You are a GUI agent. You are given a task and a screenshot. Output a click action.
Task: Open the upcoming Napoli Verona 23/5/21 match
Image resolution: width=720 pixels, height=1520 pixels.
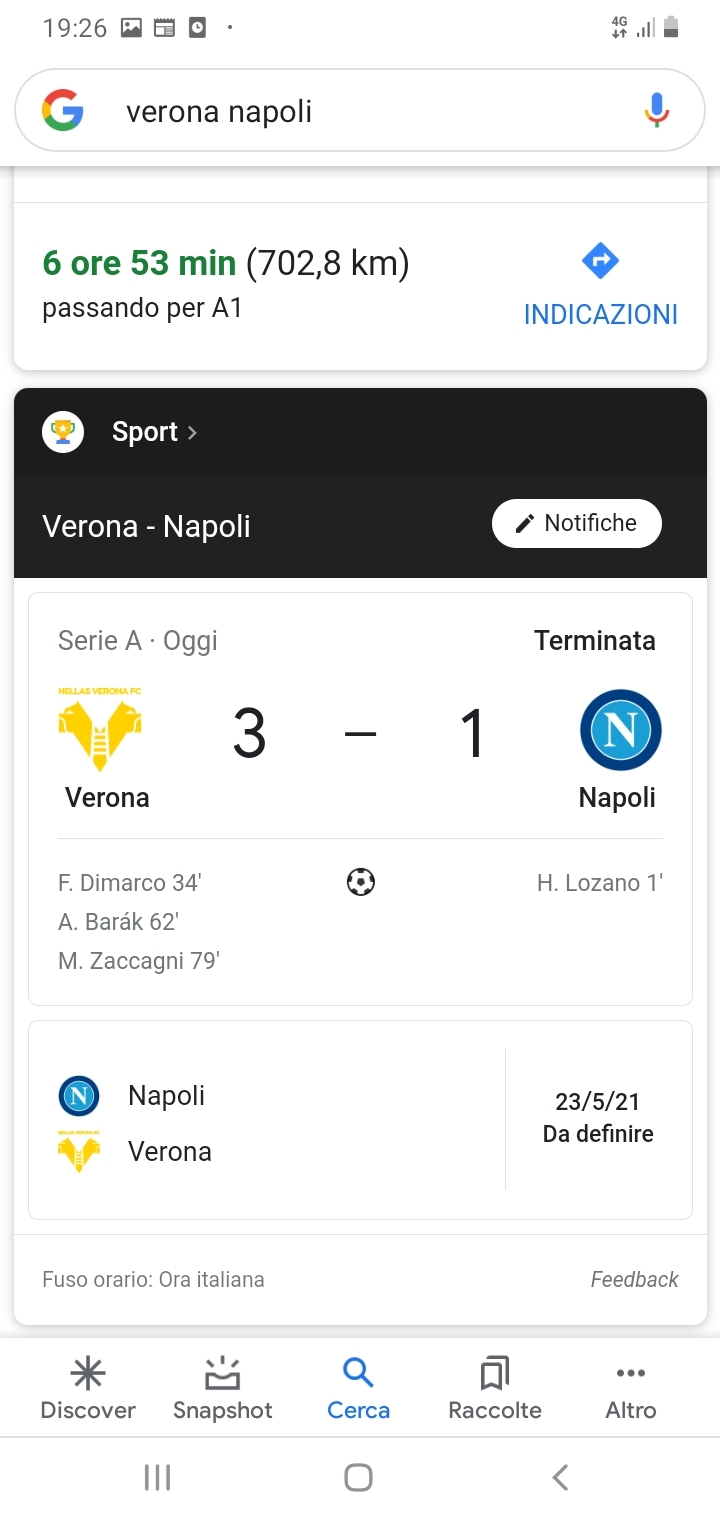[x=360, y=1120]
